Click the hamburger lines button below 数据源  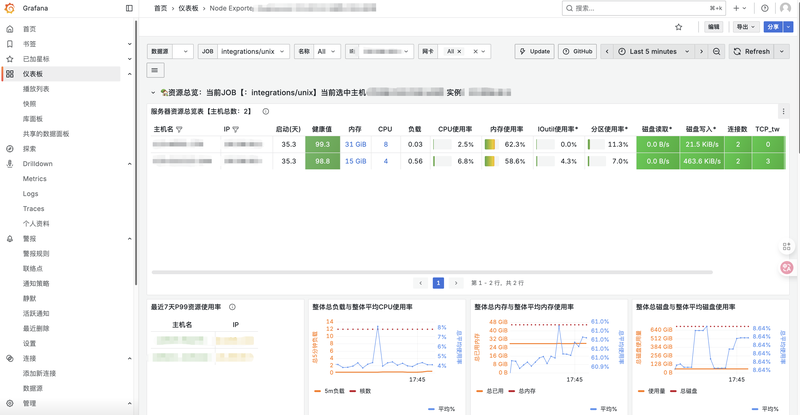tap(155, 70)
